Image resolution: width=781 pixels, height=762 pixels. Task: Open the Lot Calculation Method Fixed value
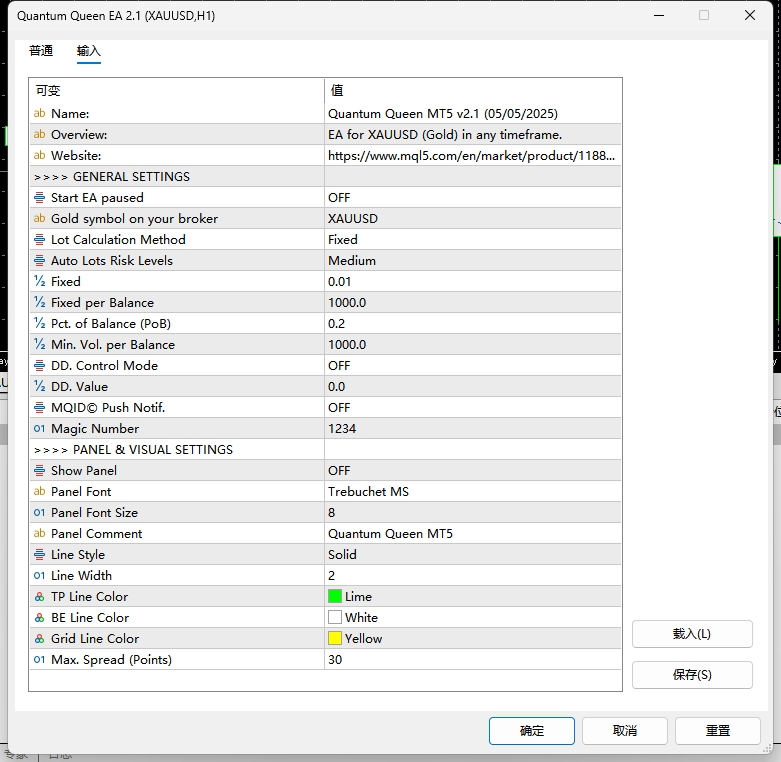(x=473, y=240)
